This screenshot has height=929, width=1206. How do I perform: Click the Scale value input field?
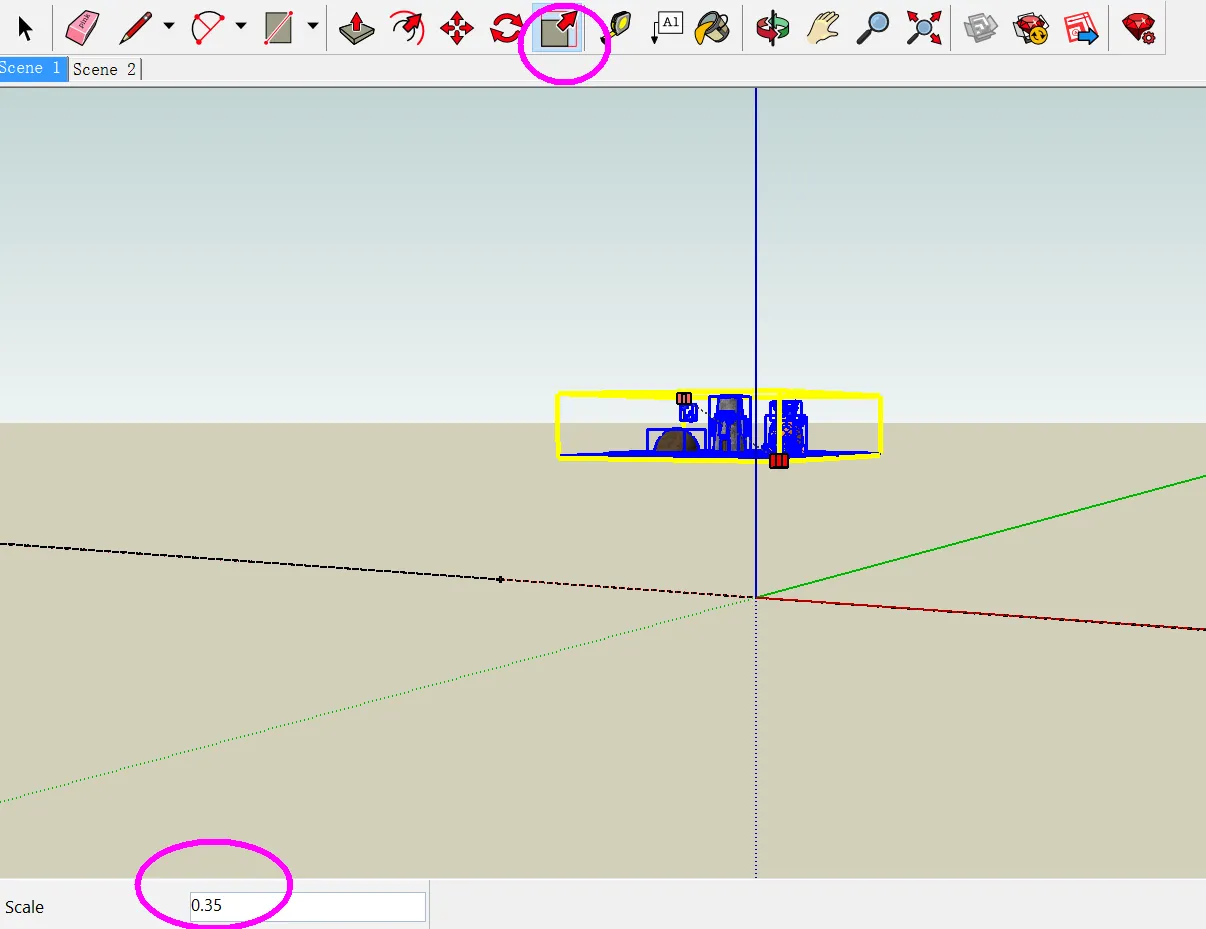tap(307, 906)
